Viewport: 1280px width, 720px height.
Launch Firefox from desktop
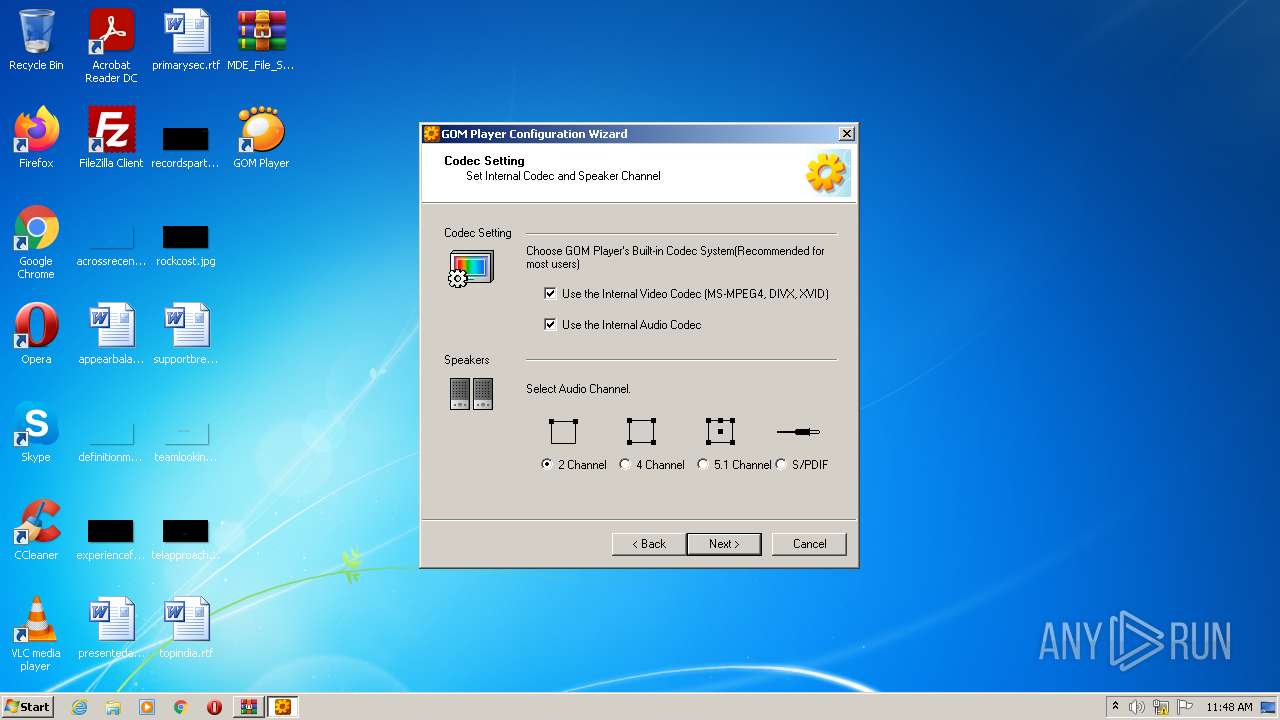(36, 138)
